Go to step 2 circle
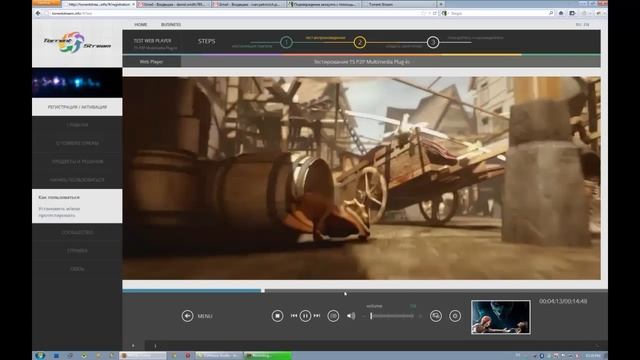The height and width of the screenshot is (360, 640). tap(360, 42)
